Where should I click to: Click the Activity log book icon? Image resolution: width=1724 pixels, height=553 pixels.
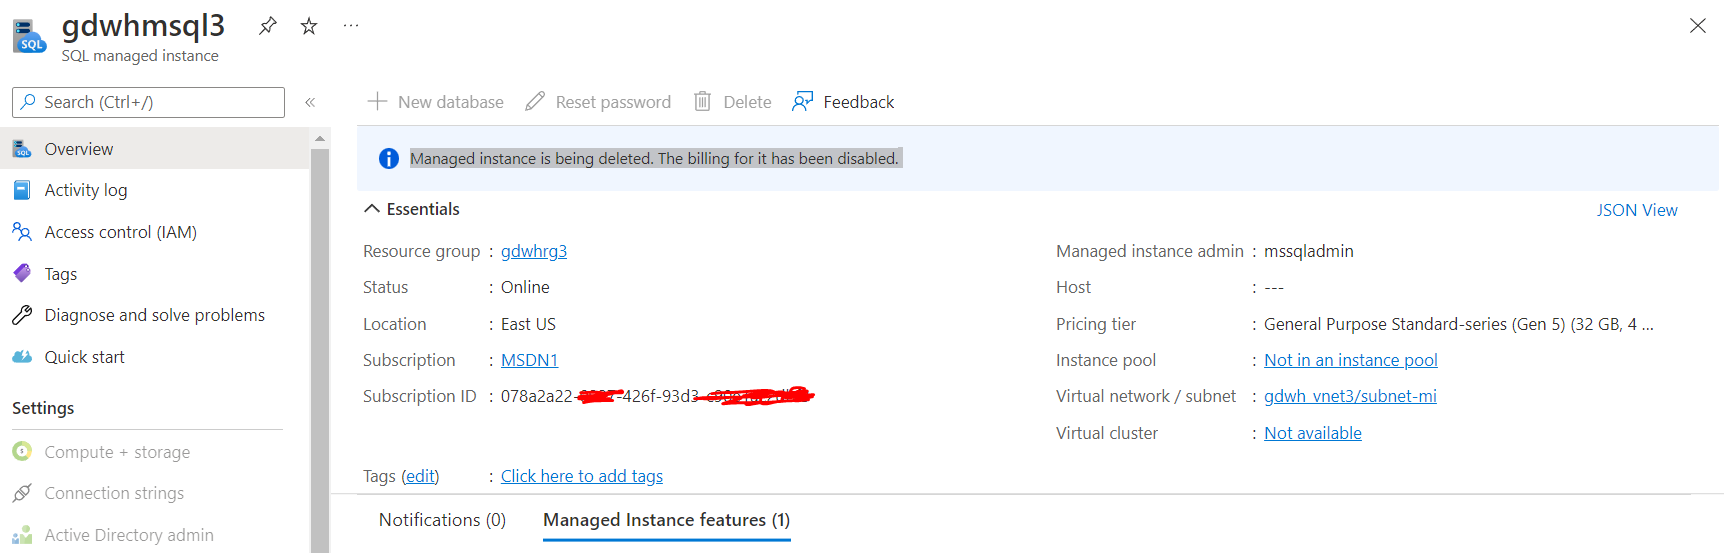tap(22, 190)
